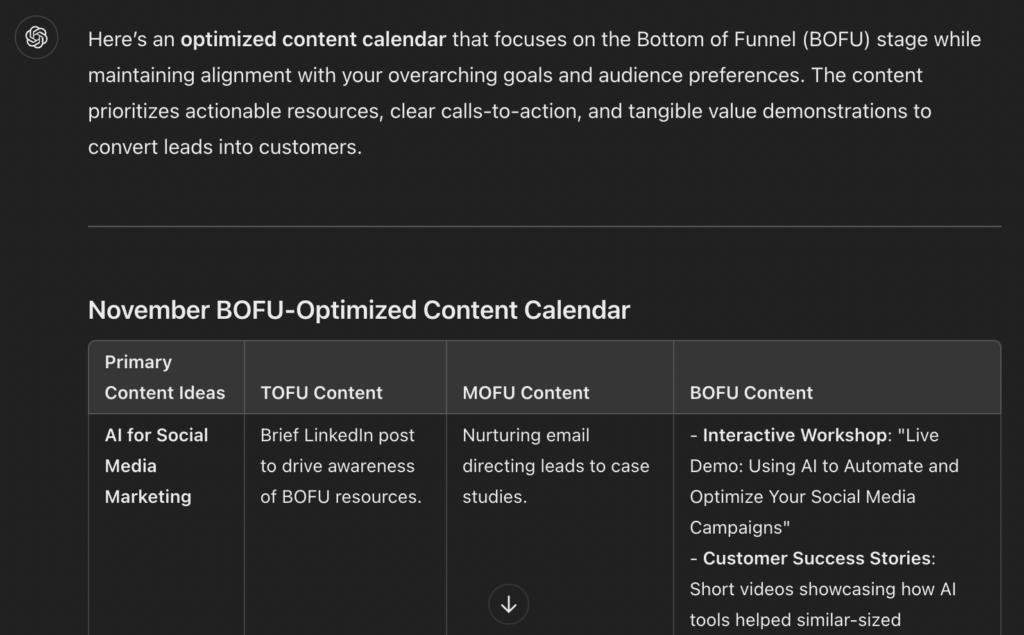Click the "AI for Social Media Marketing" cell
The width and height of the screenshot is (1024, 635).
(x=156, y=465)
